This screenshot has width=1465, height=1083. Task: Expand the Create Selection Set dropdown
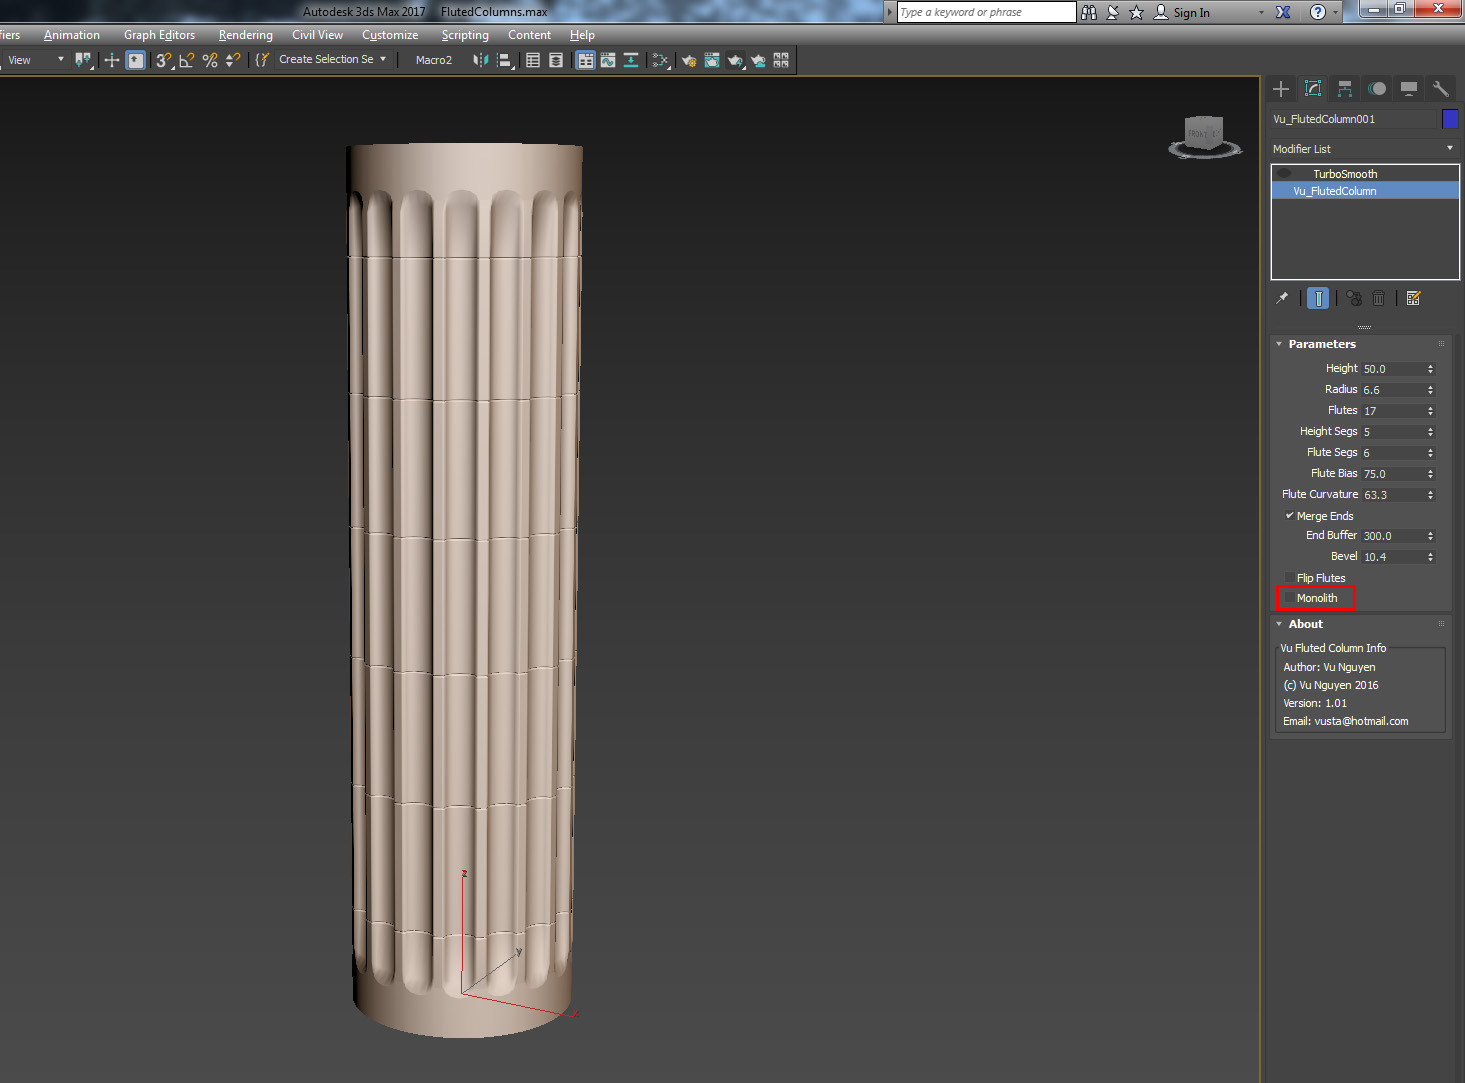[x=384, y=59]
